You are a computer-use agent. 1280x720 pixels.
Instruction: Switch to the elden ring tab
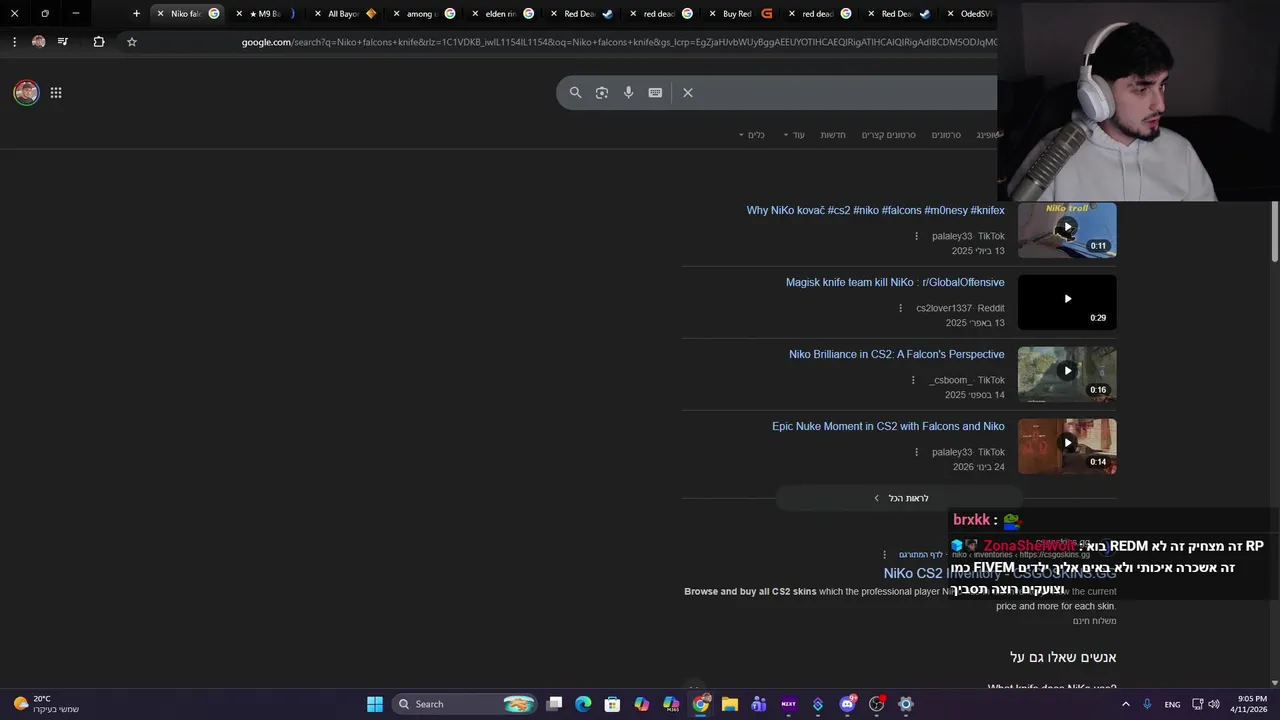click(x=502, y=14)
